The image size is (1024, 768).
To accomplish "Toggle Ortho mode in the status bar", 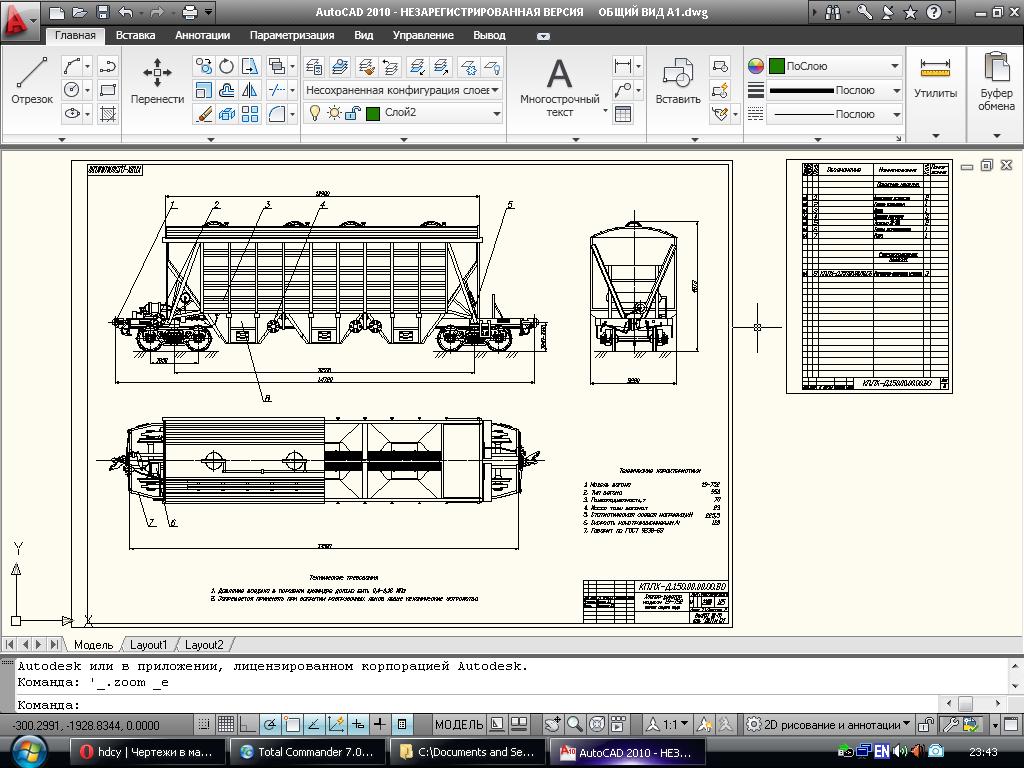I will click(248, 724).
